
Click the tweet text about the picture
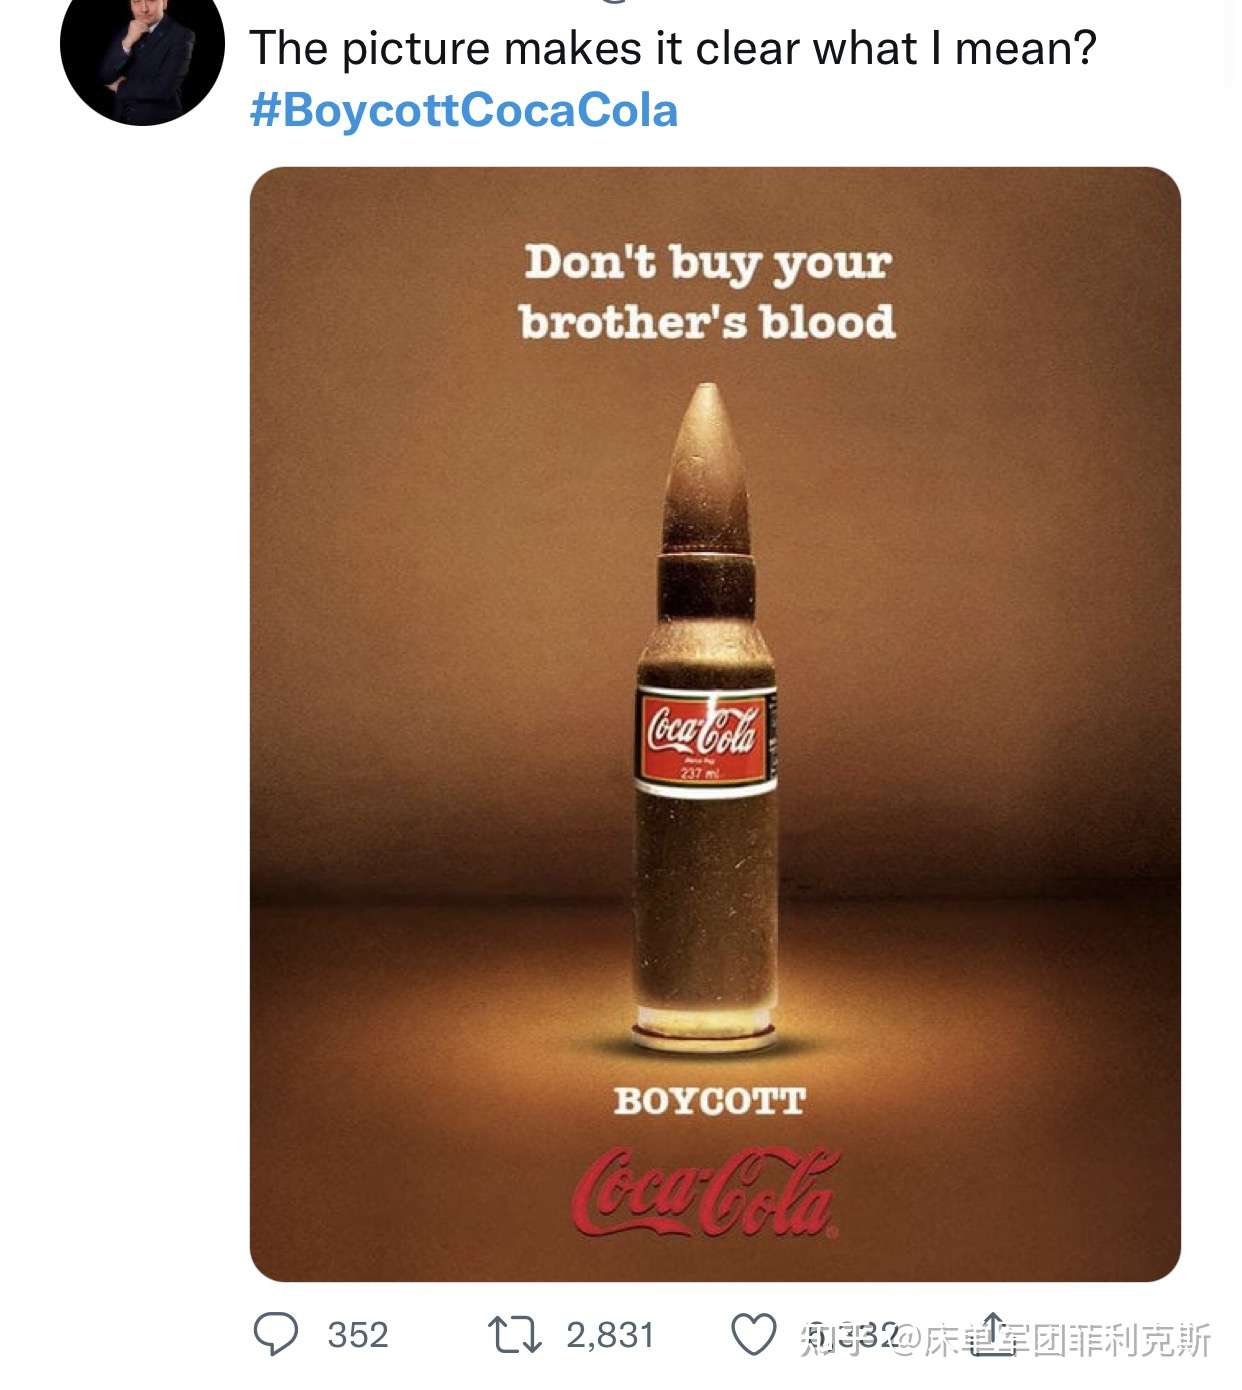click(672, 48)
